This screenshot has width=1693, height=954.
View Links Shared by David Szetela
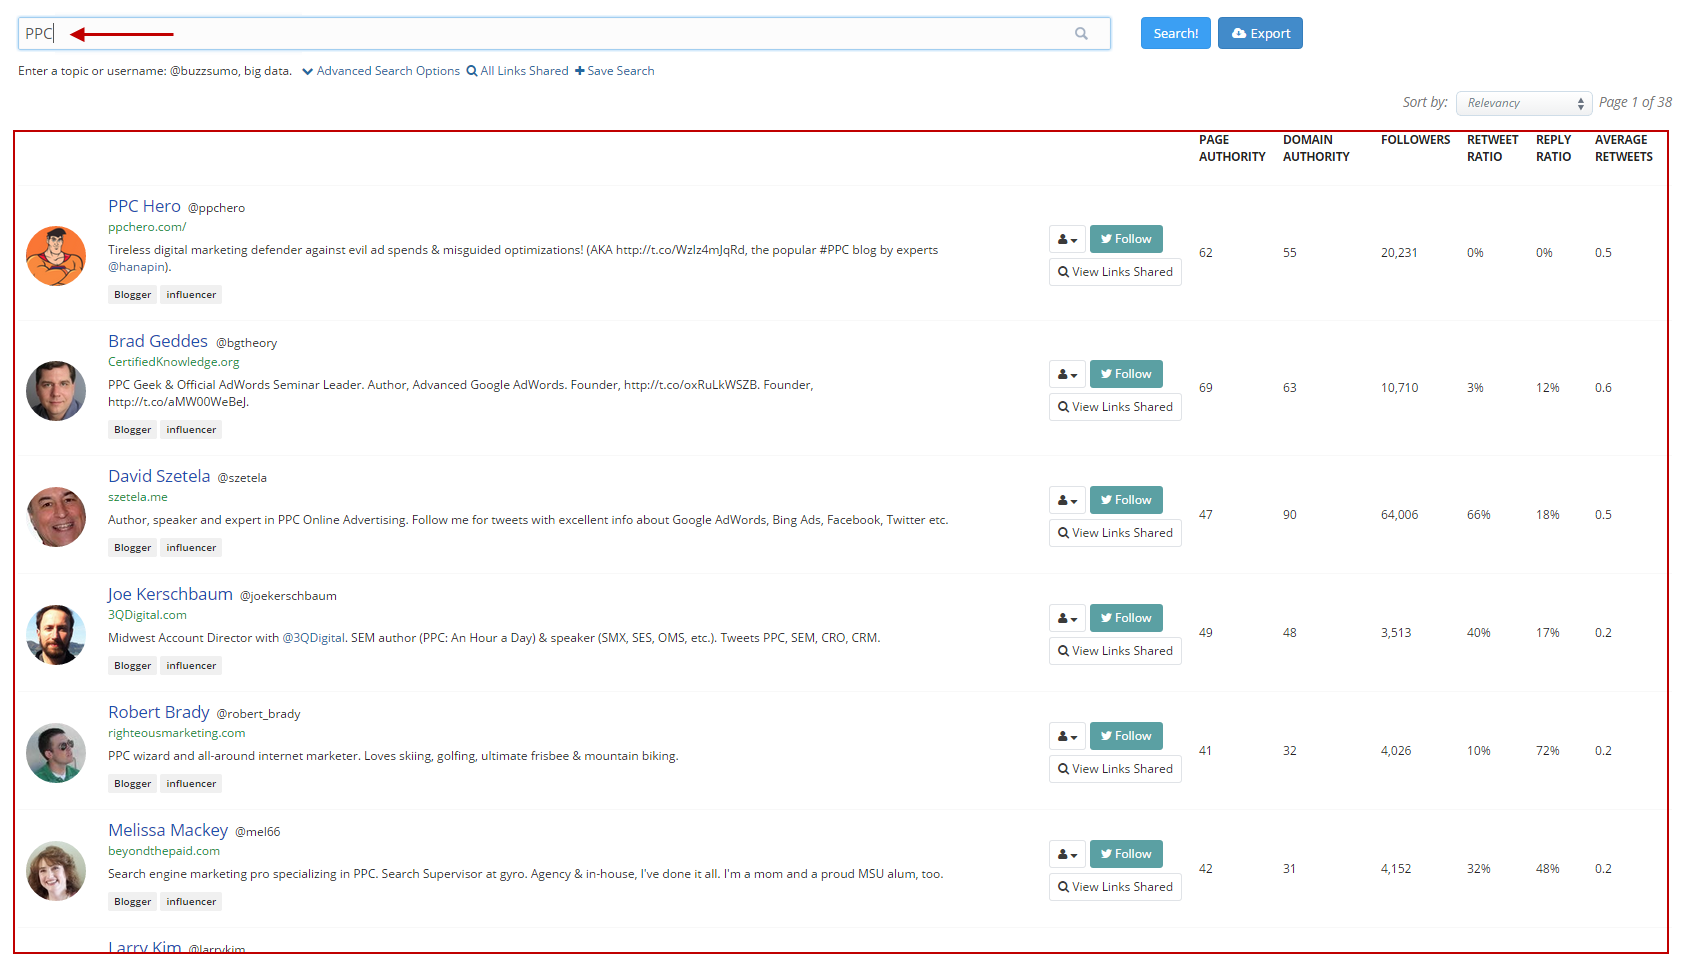click(x=1115, y=533)
